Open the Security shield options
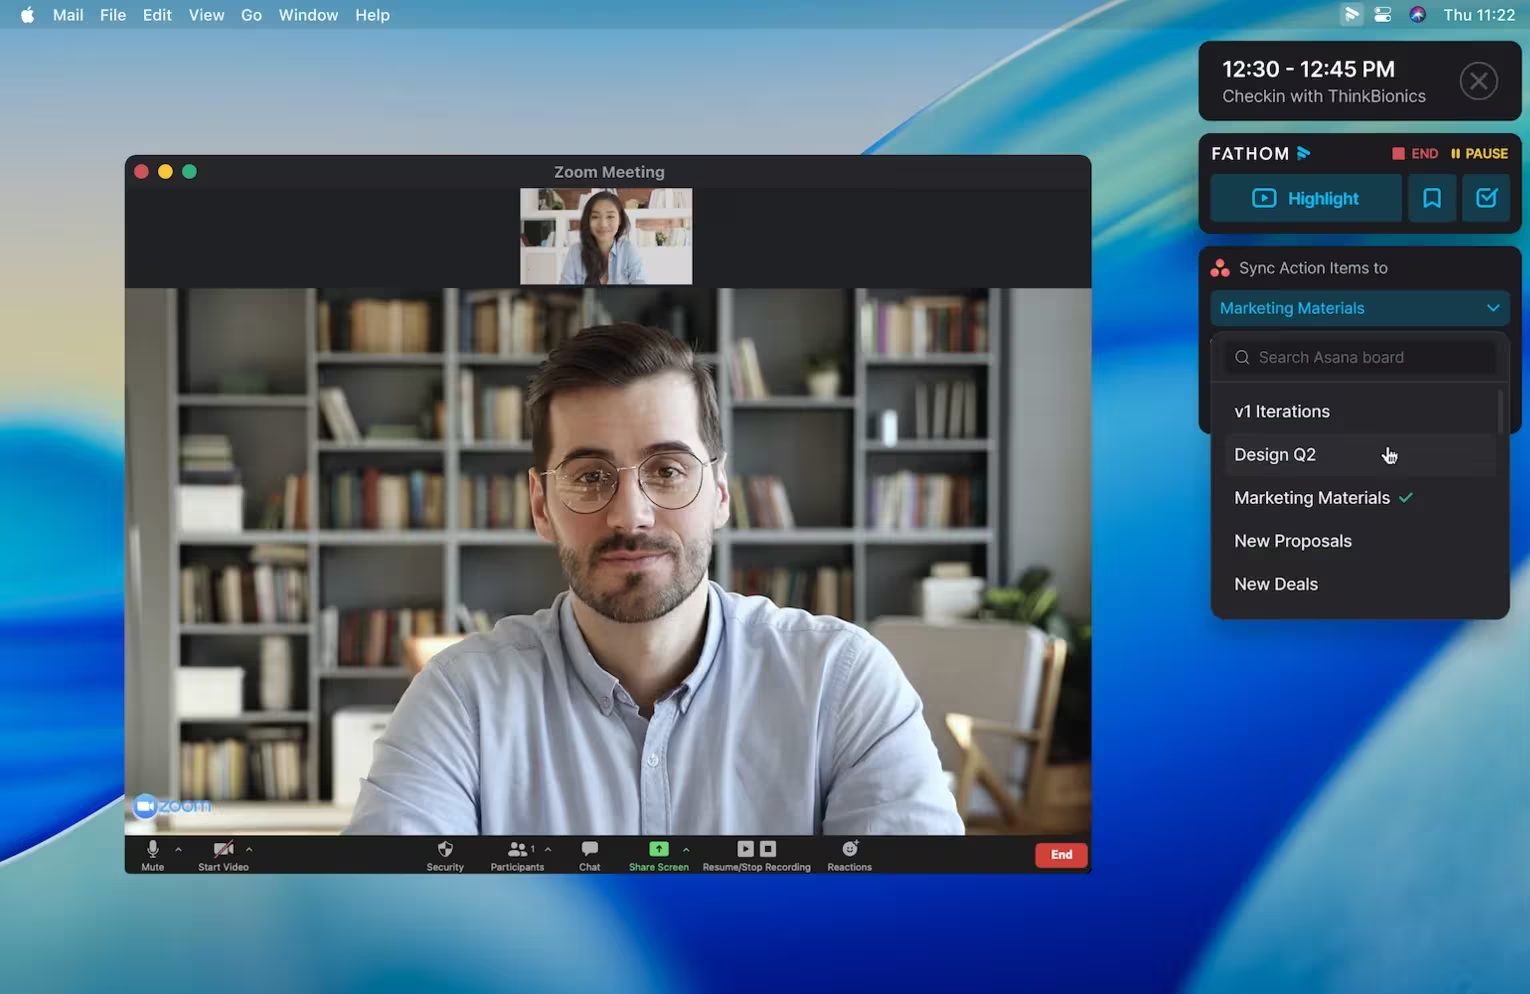1530x994 pixels. (445, 855)
